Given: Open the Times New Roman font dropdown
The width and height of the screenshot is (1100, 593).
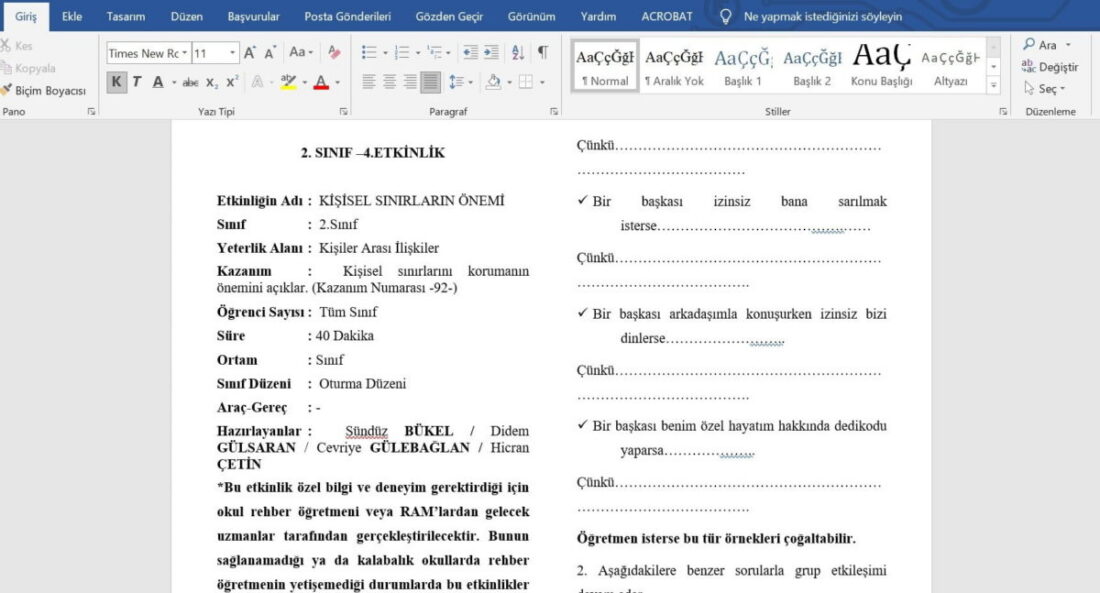Looking at the screenshot, I should 185,53.
